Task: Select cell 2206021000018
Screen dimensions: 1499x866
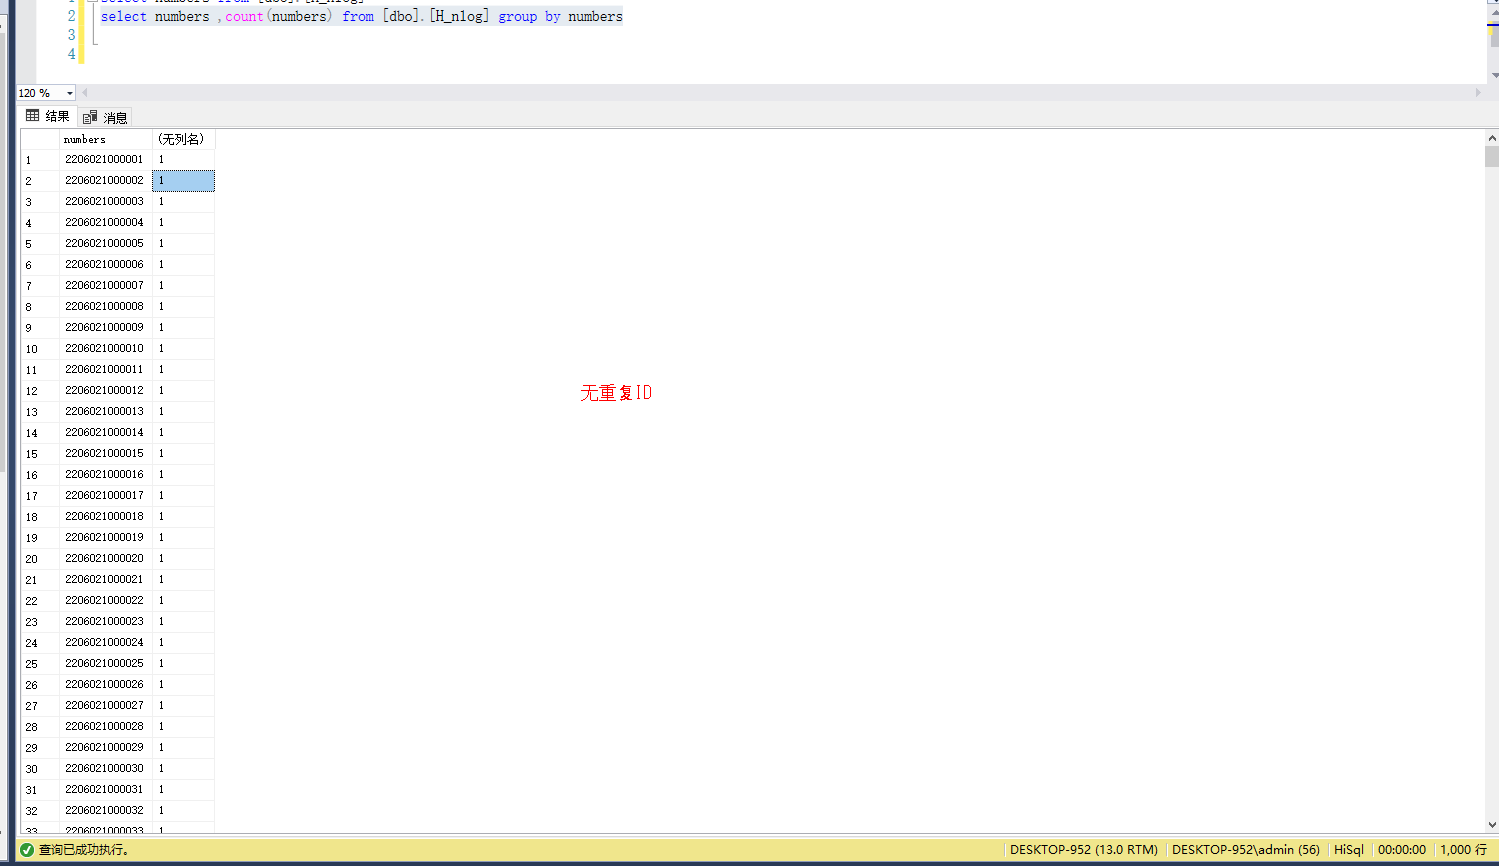Action: (x=106, y=516)
